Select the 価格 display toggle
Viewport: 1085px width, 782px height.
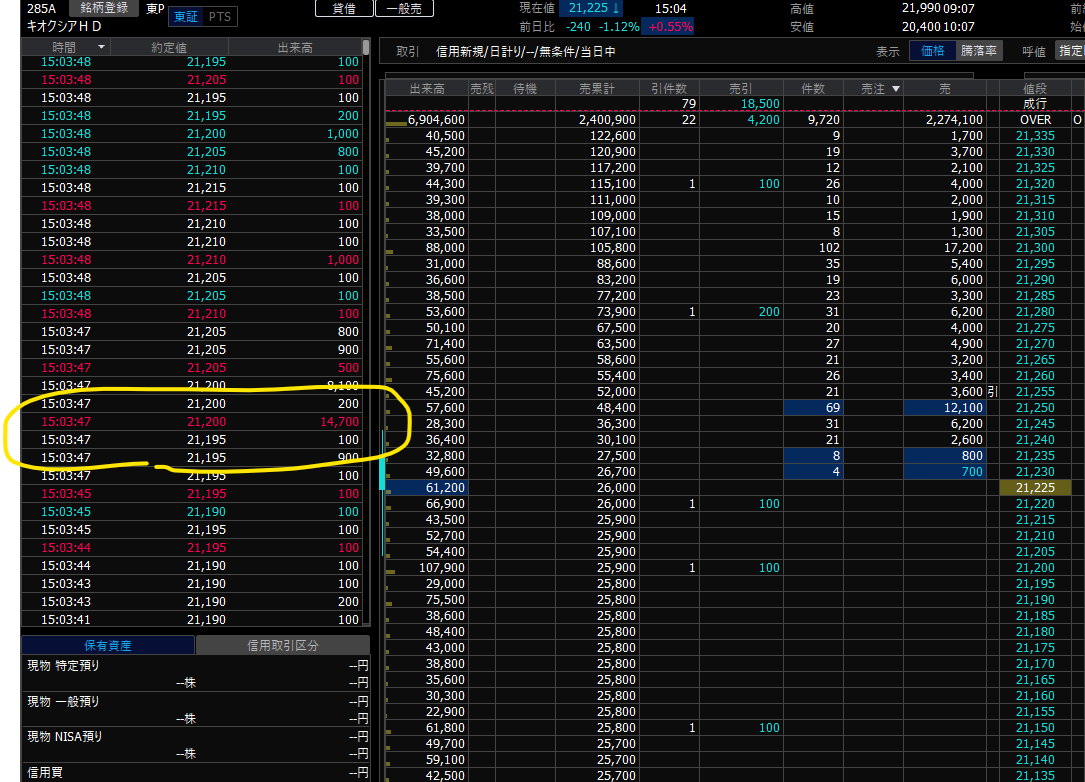coord(932,51)
